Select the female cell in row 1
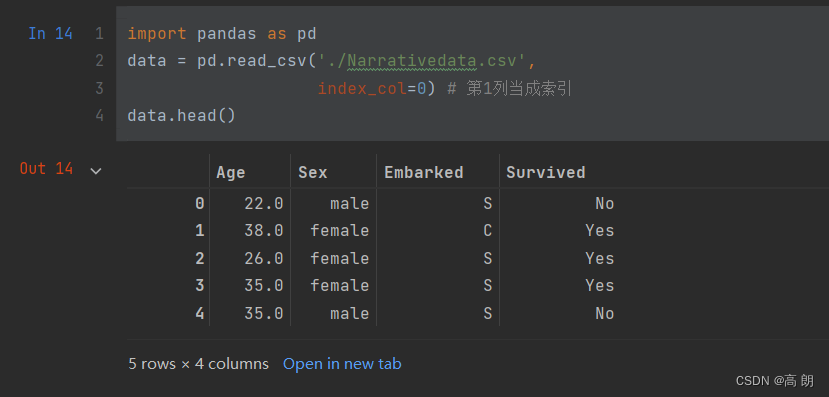Viewport: 829px width, 397px height. coord(340,231)
